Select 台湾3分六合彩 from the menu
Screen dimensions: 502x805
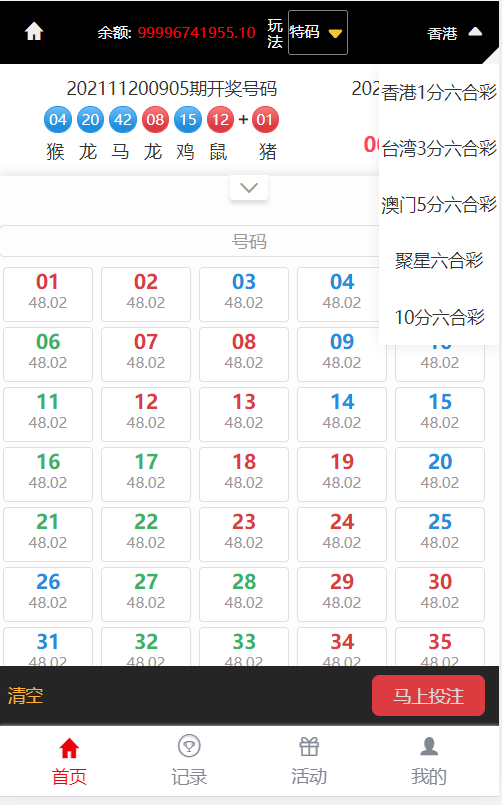click(x=439, y=148)
